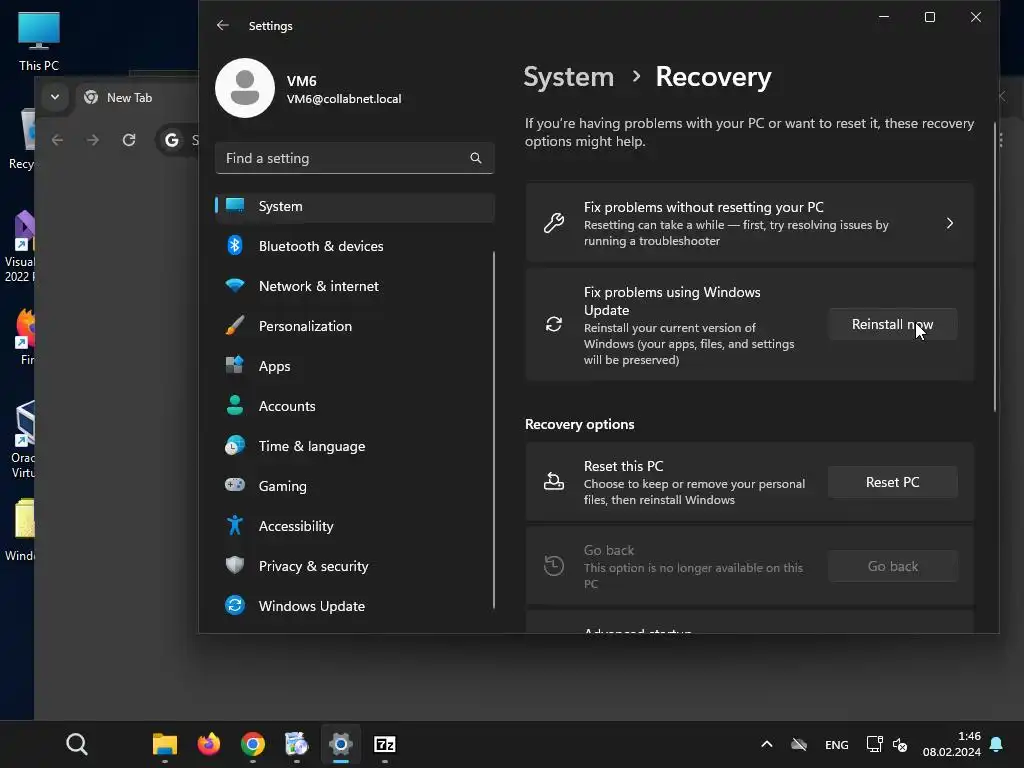1024x768 pixels.
Task: Go to Personalization settings
Action: pos(355,326)
